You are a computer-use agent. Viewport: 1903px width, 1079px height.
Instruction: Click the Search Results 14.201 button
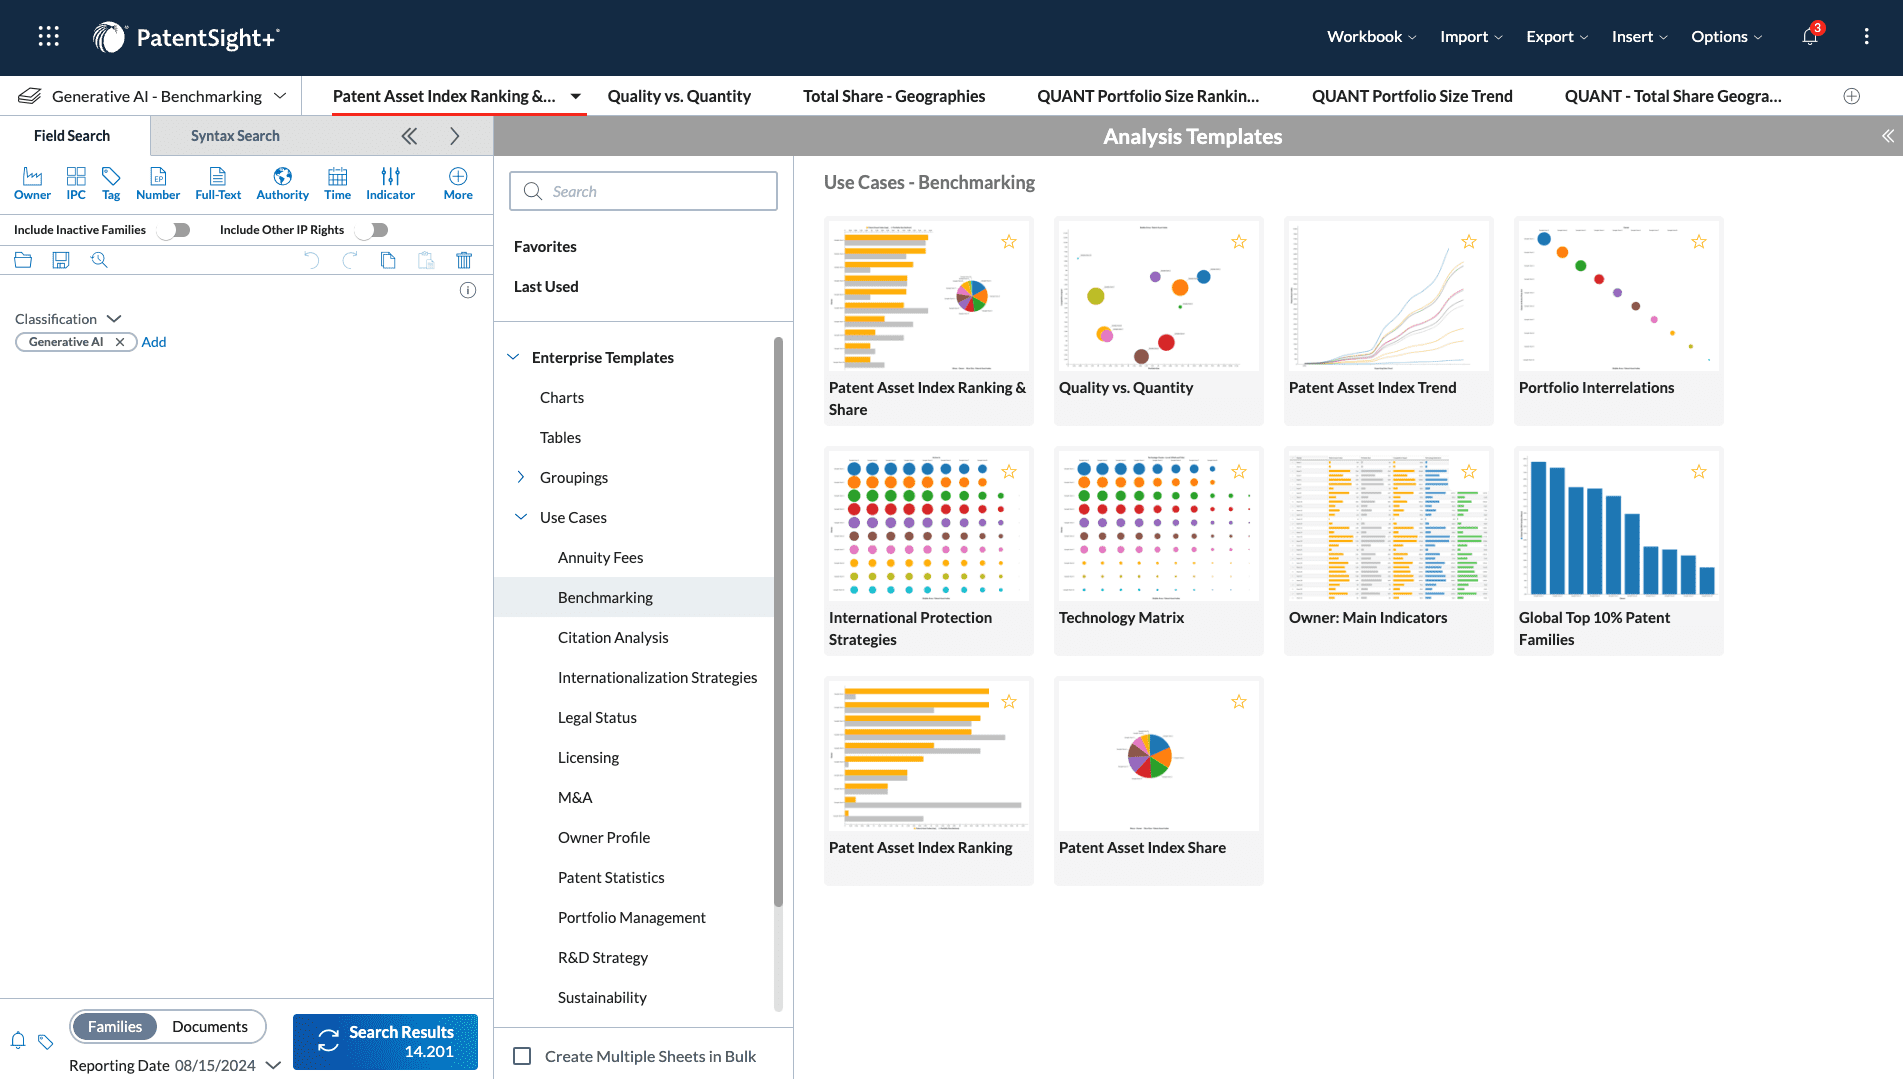tap(385, 1042)
